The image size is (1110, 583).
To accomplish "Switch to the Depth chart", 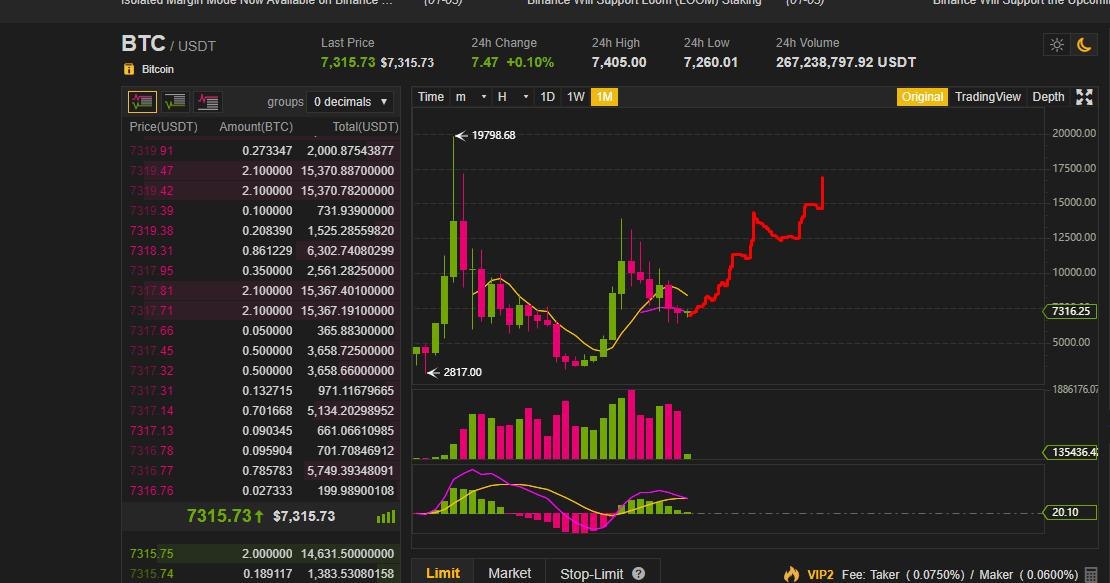I will pyautogui.click(x=1048, y=97).
